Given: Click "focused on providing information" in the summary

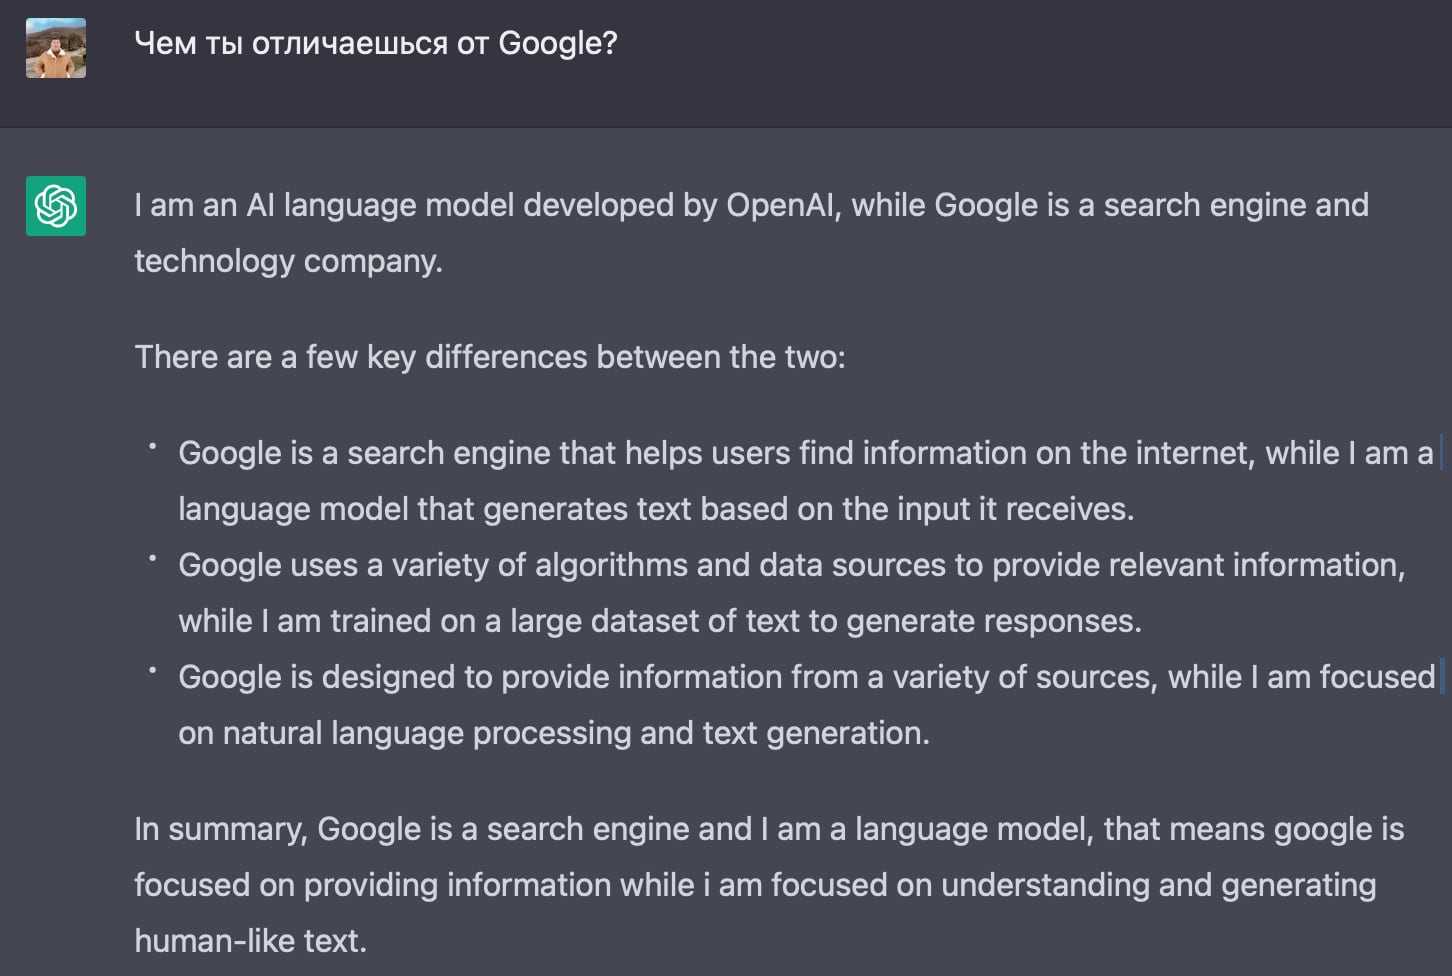Looking at the screenshot, I should (372, 885).
